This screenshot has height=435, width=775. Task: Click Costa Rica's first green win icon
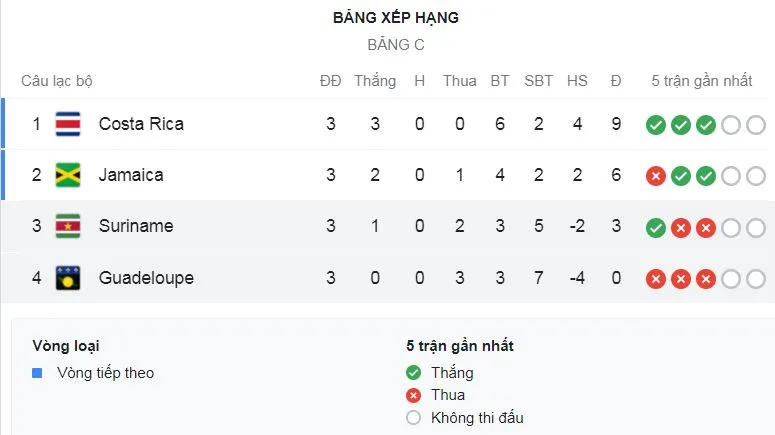pos(655,125)
